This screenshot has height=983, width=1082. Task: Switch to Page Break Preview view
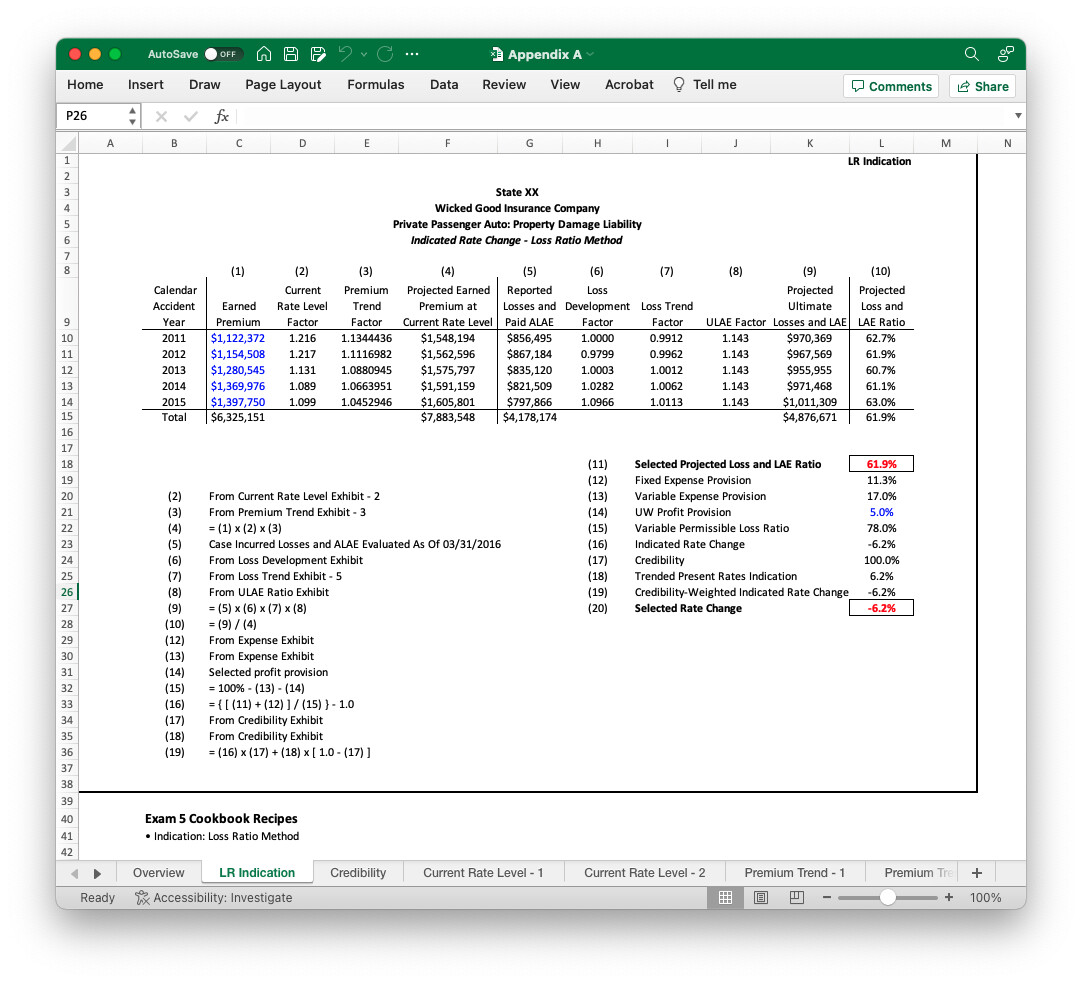coord(796,897)
